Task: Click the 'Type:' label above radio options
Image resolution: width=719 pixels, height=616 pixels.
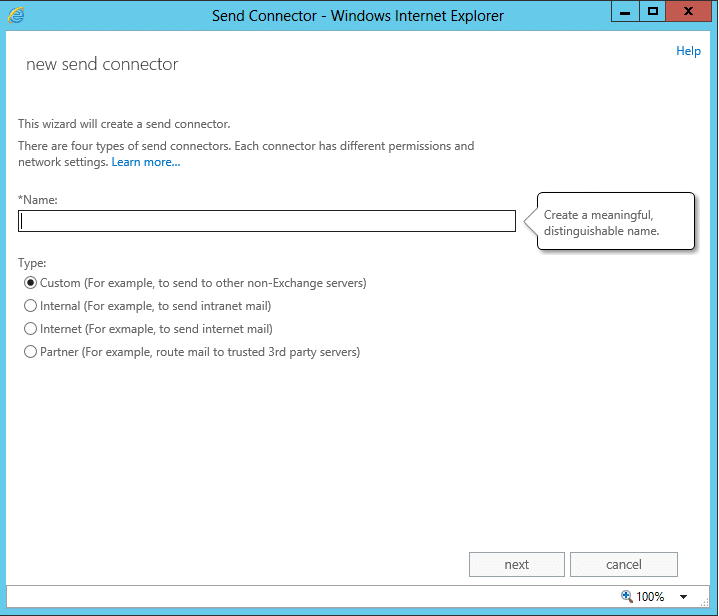Action: click(x=33, y=263)
